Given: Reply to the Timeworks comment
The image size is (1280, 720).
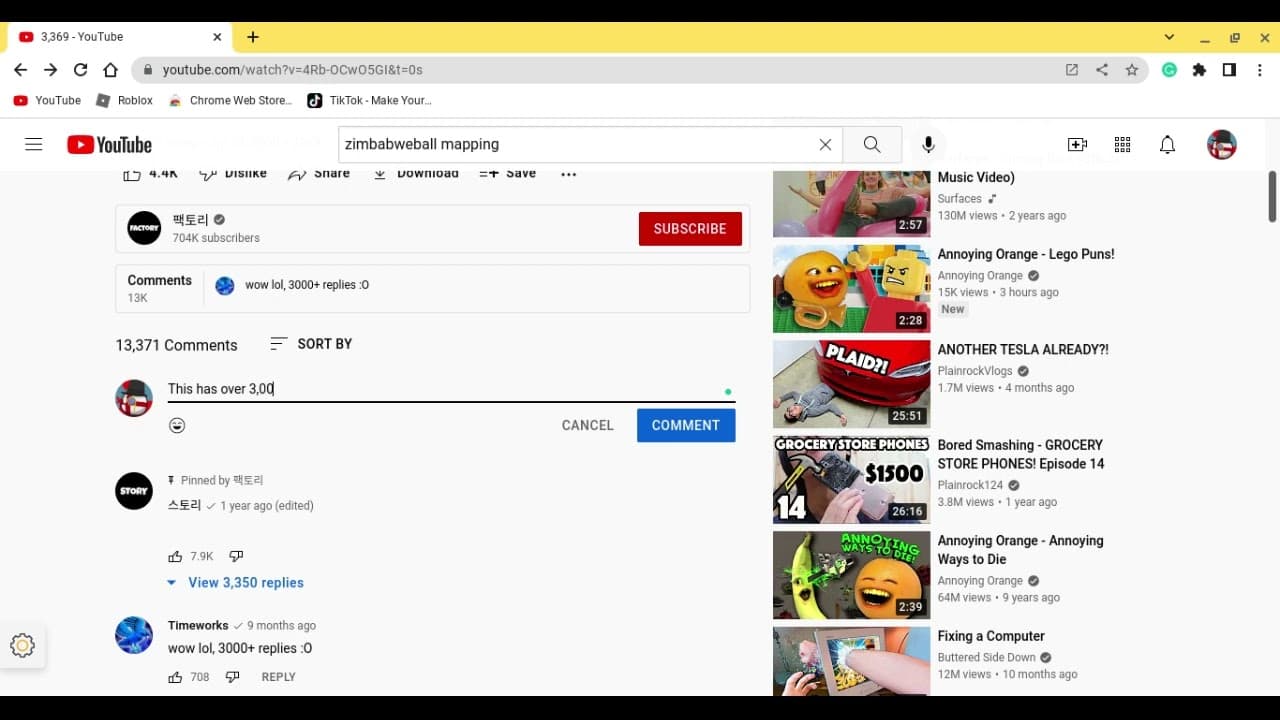Looking at the screenshot, I should (x=278, y=677).
